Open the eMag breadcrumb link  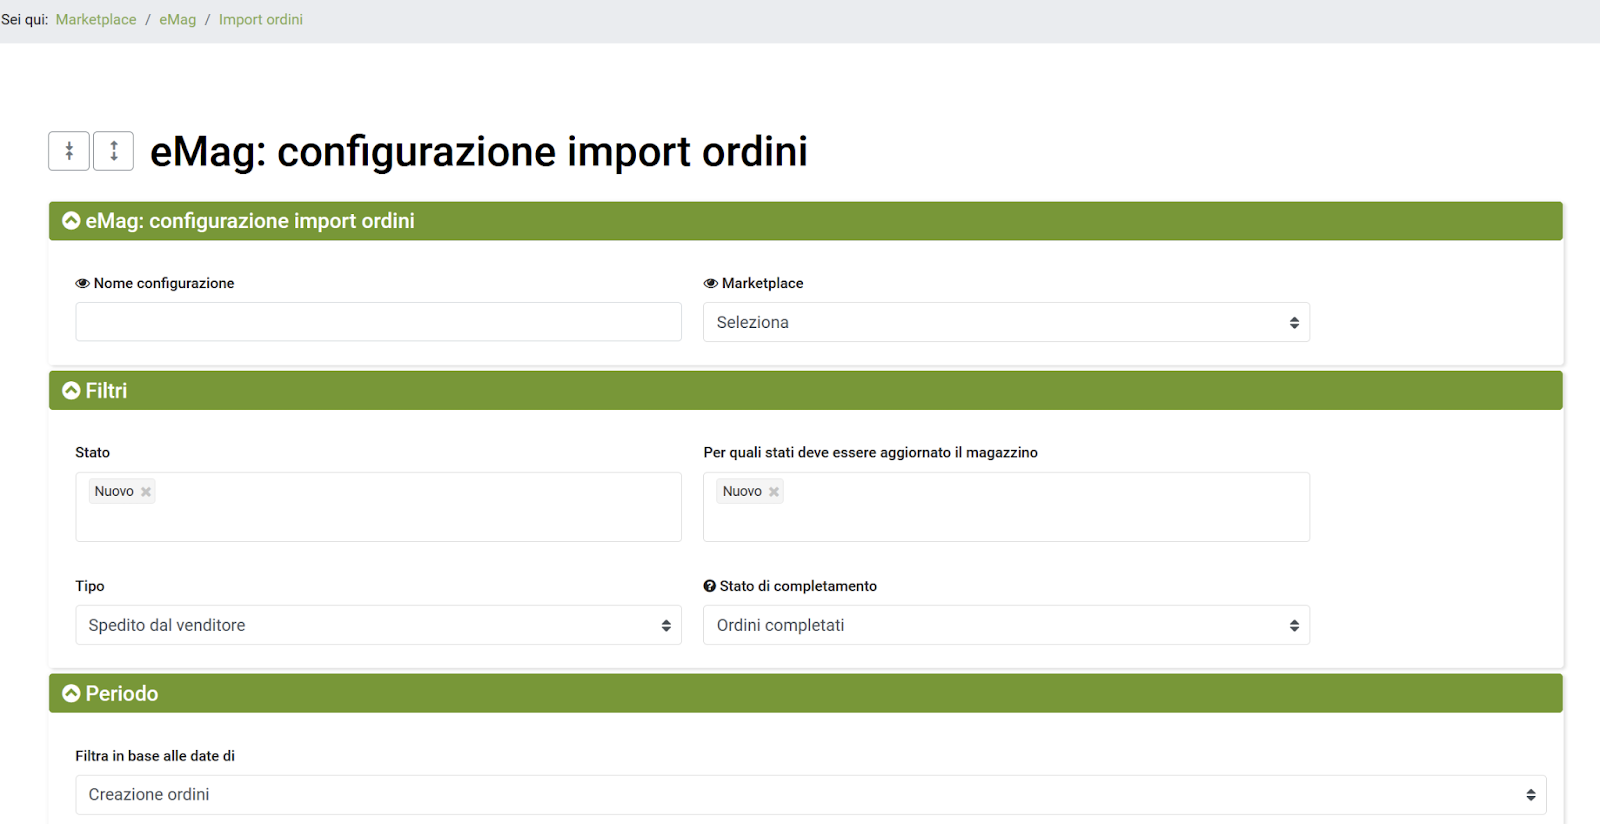tap(178, 20)
